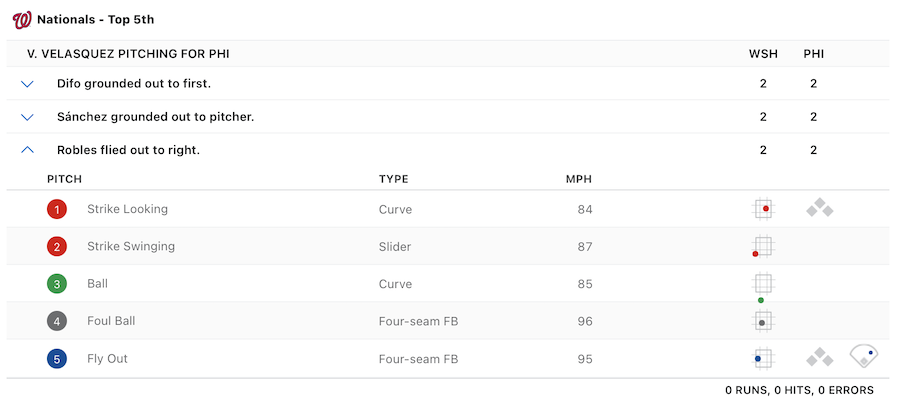Click pitch 4 gray number badge

tap(58, 322)
